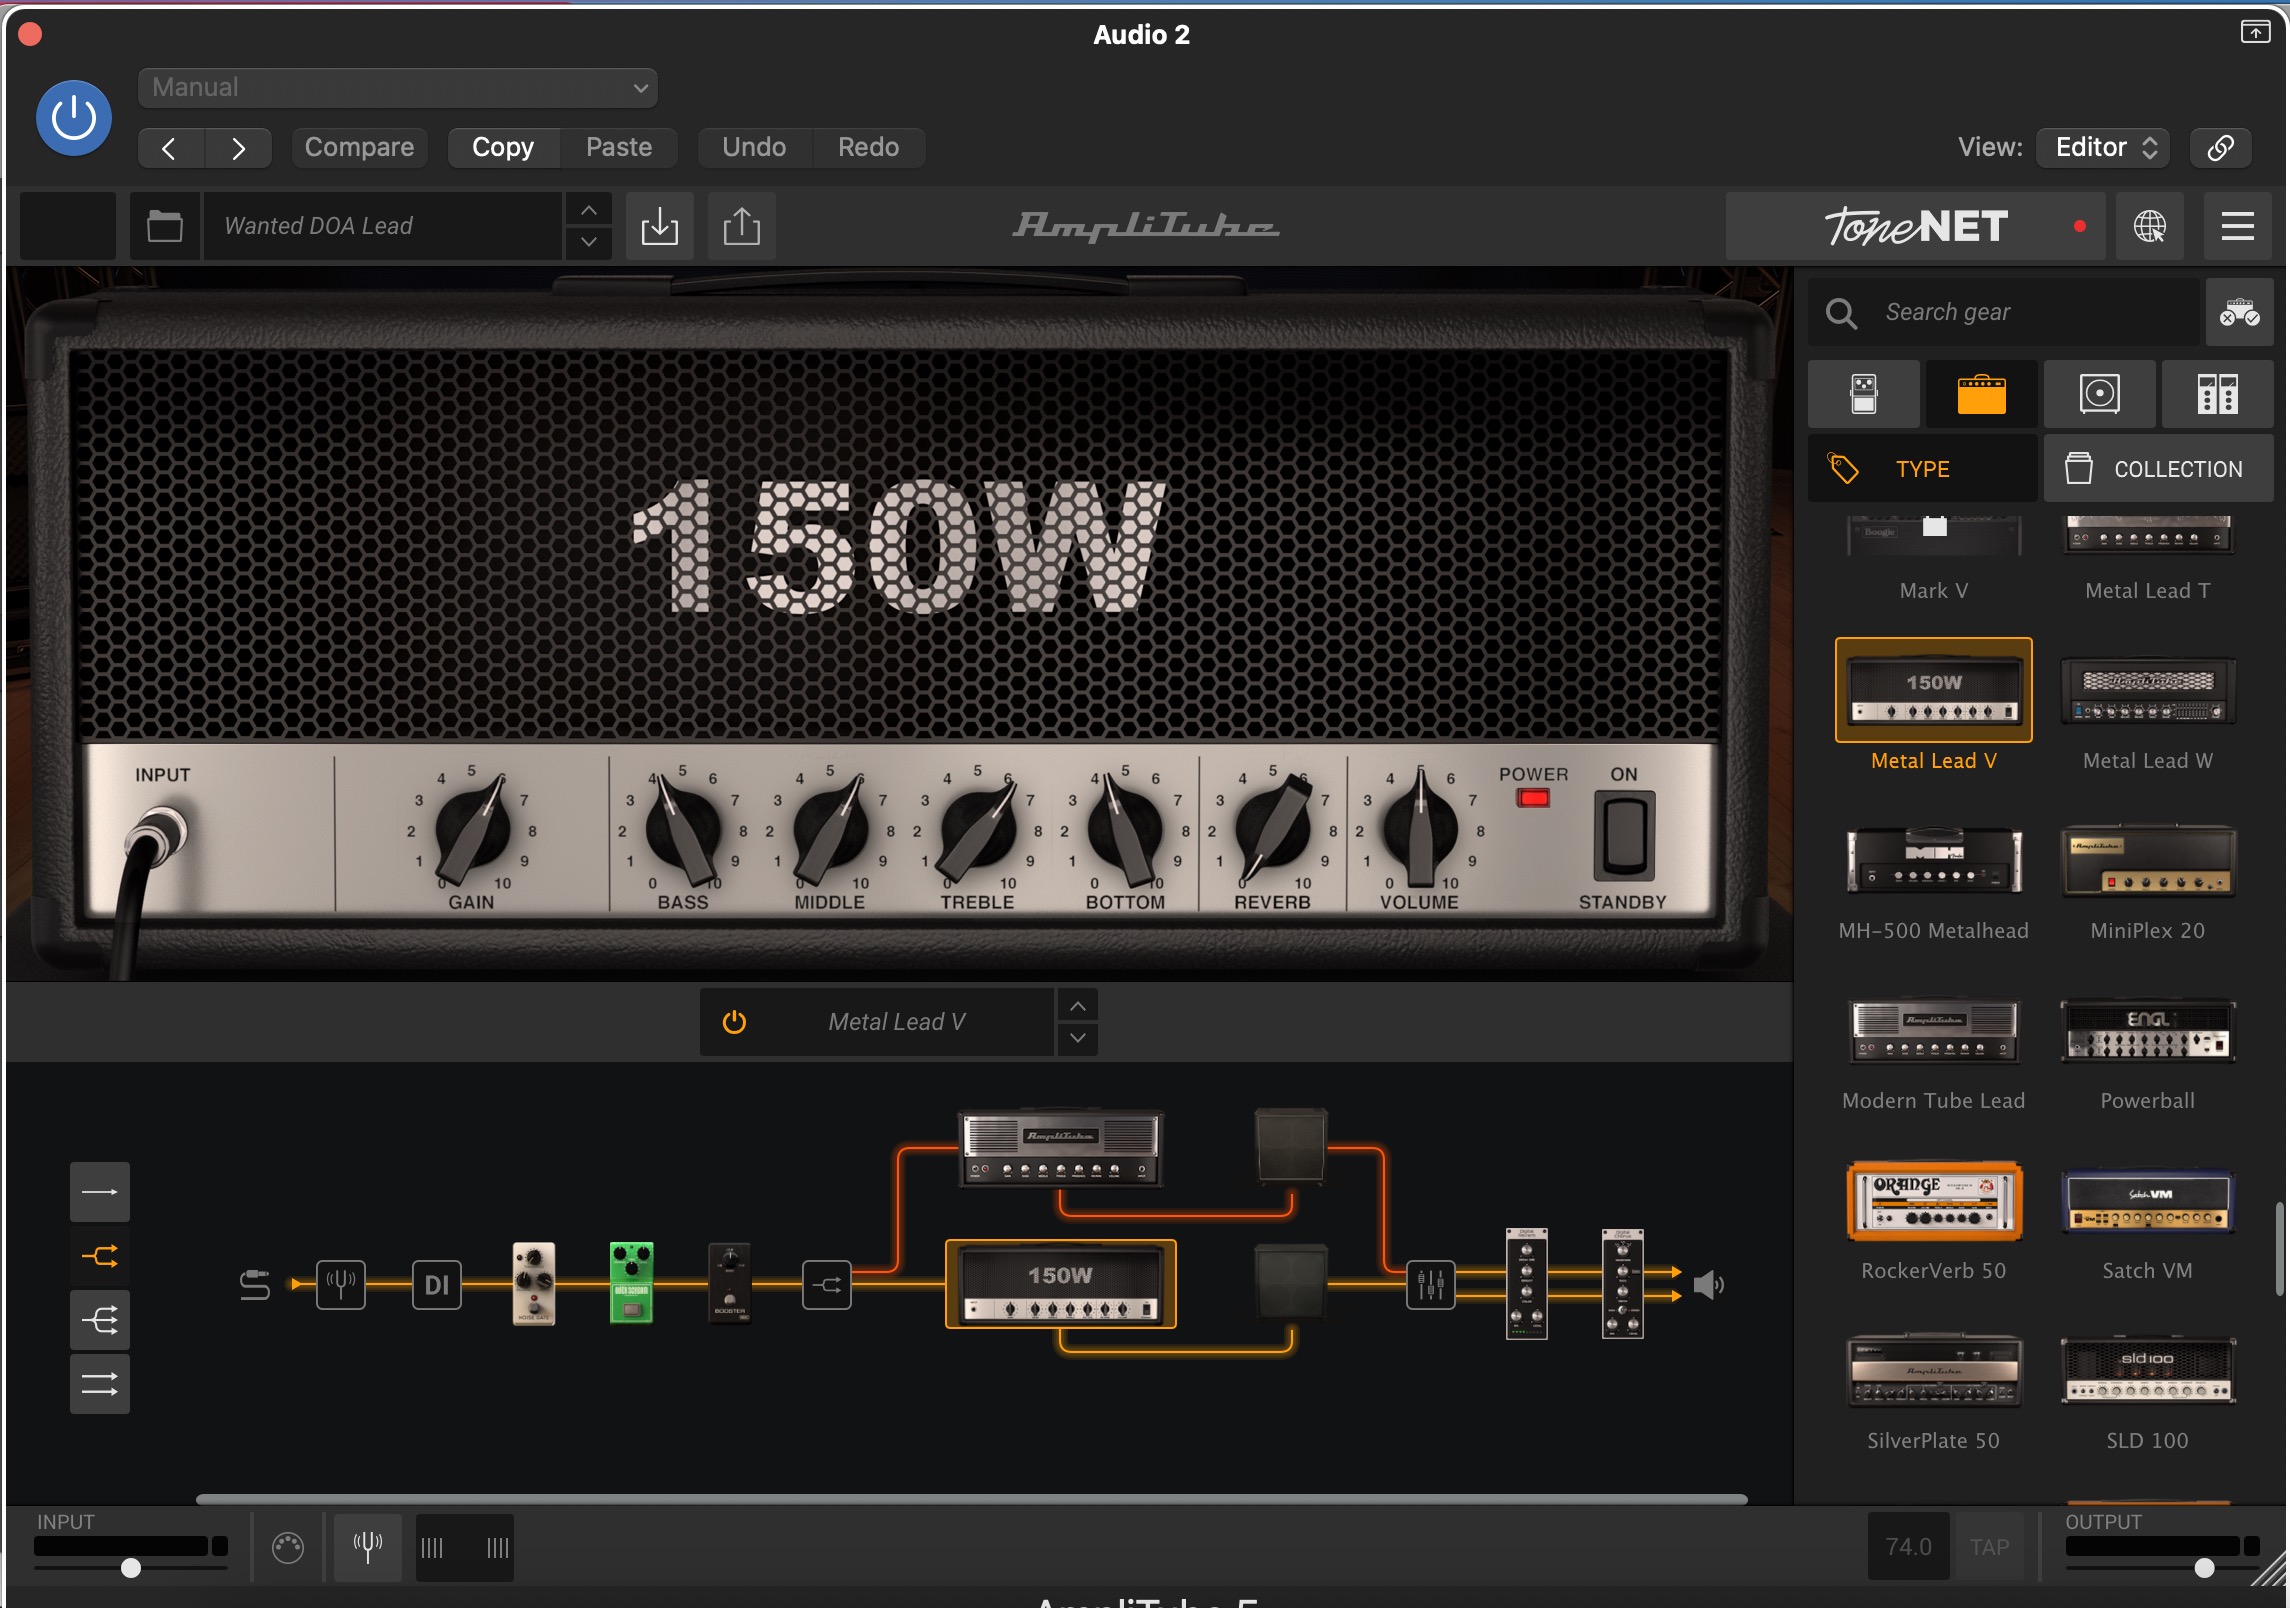Select the MiniPlex 20 amp
Image resolution: width=2290 pixels, height=1608 pixels.
coord(2148,884)
